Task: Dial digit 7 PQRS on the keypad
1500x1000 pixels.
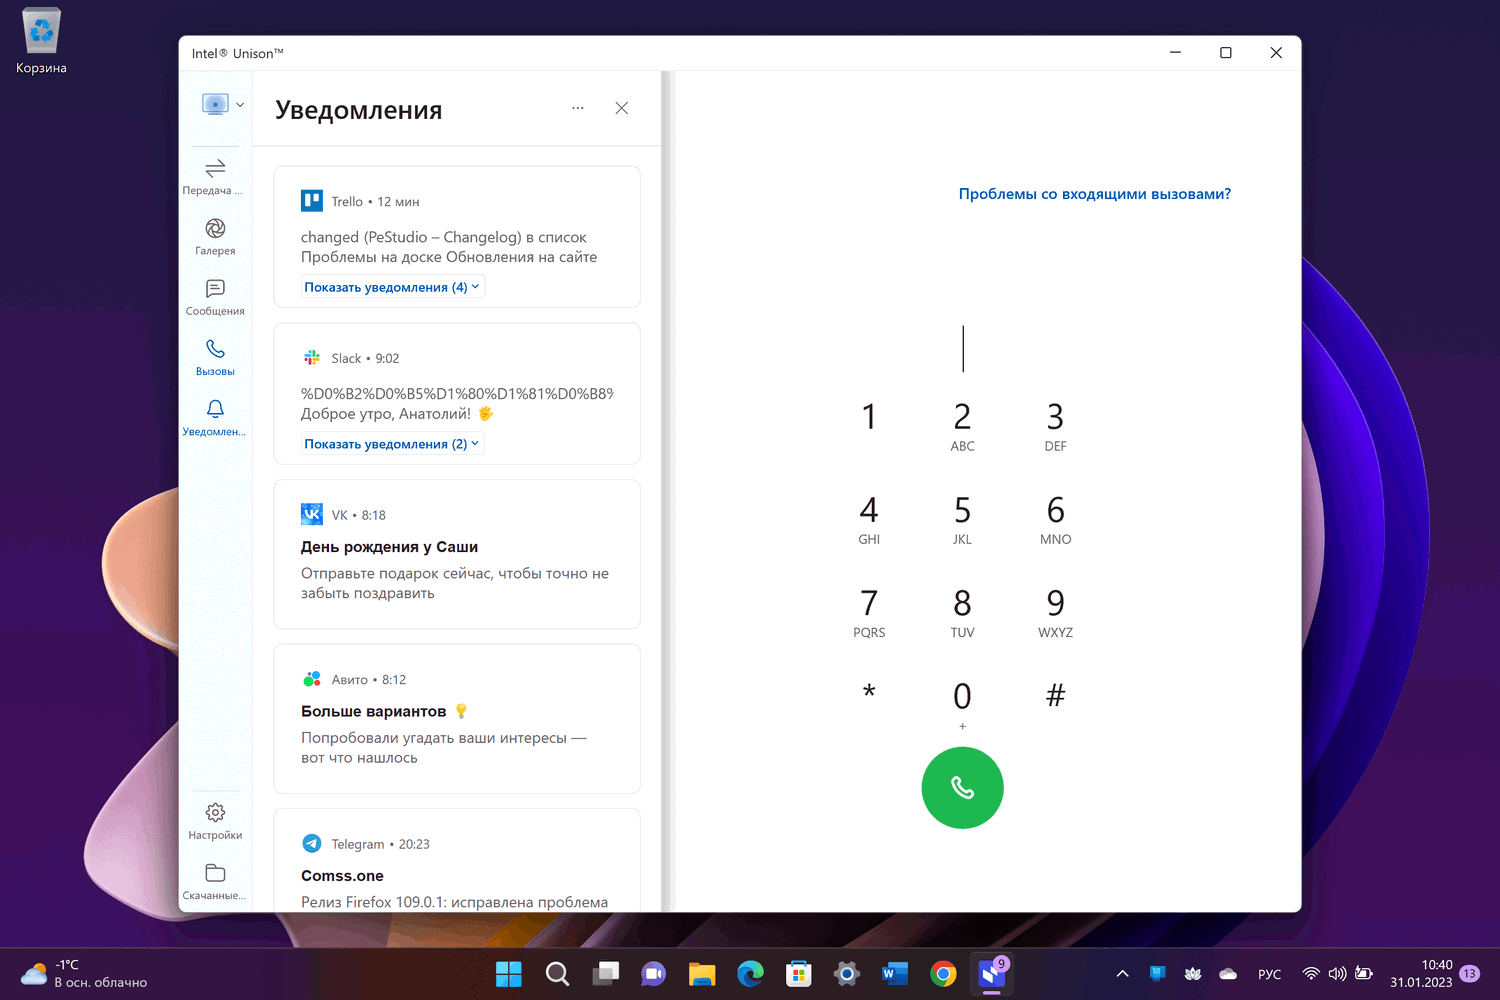Action: [x=869, y=611]
